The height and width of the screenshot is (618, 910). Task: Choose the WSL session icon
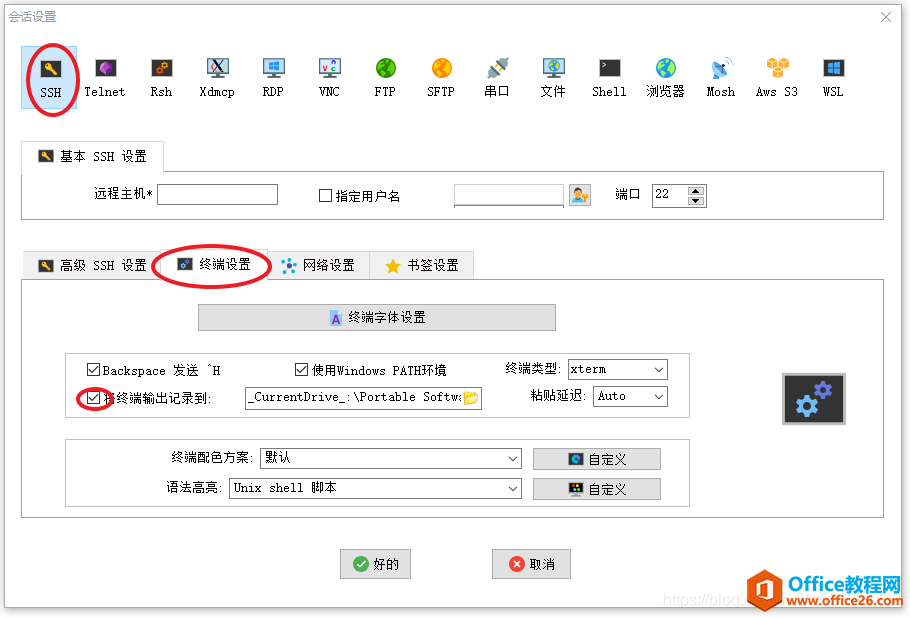(x=833, y=78)
